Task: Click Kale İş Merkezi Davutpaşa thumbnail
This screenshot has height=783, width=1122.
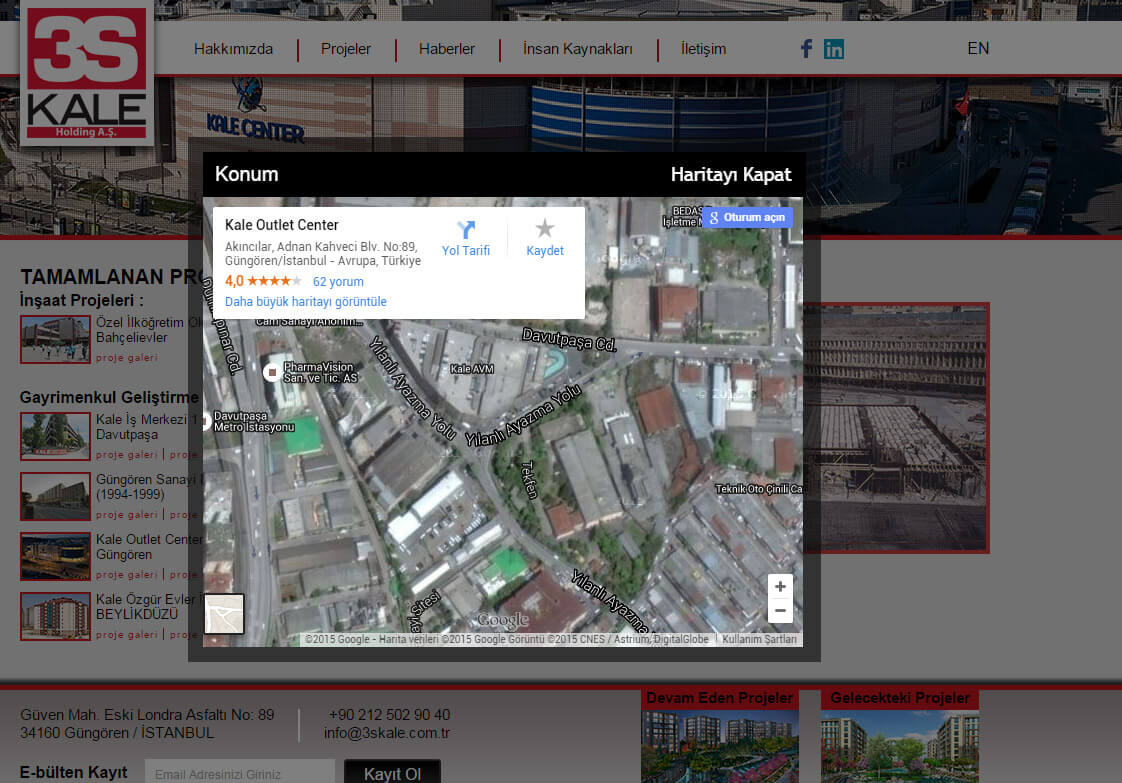Action: [55, 436]
